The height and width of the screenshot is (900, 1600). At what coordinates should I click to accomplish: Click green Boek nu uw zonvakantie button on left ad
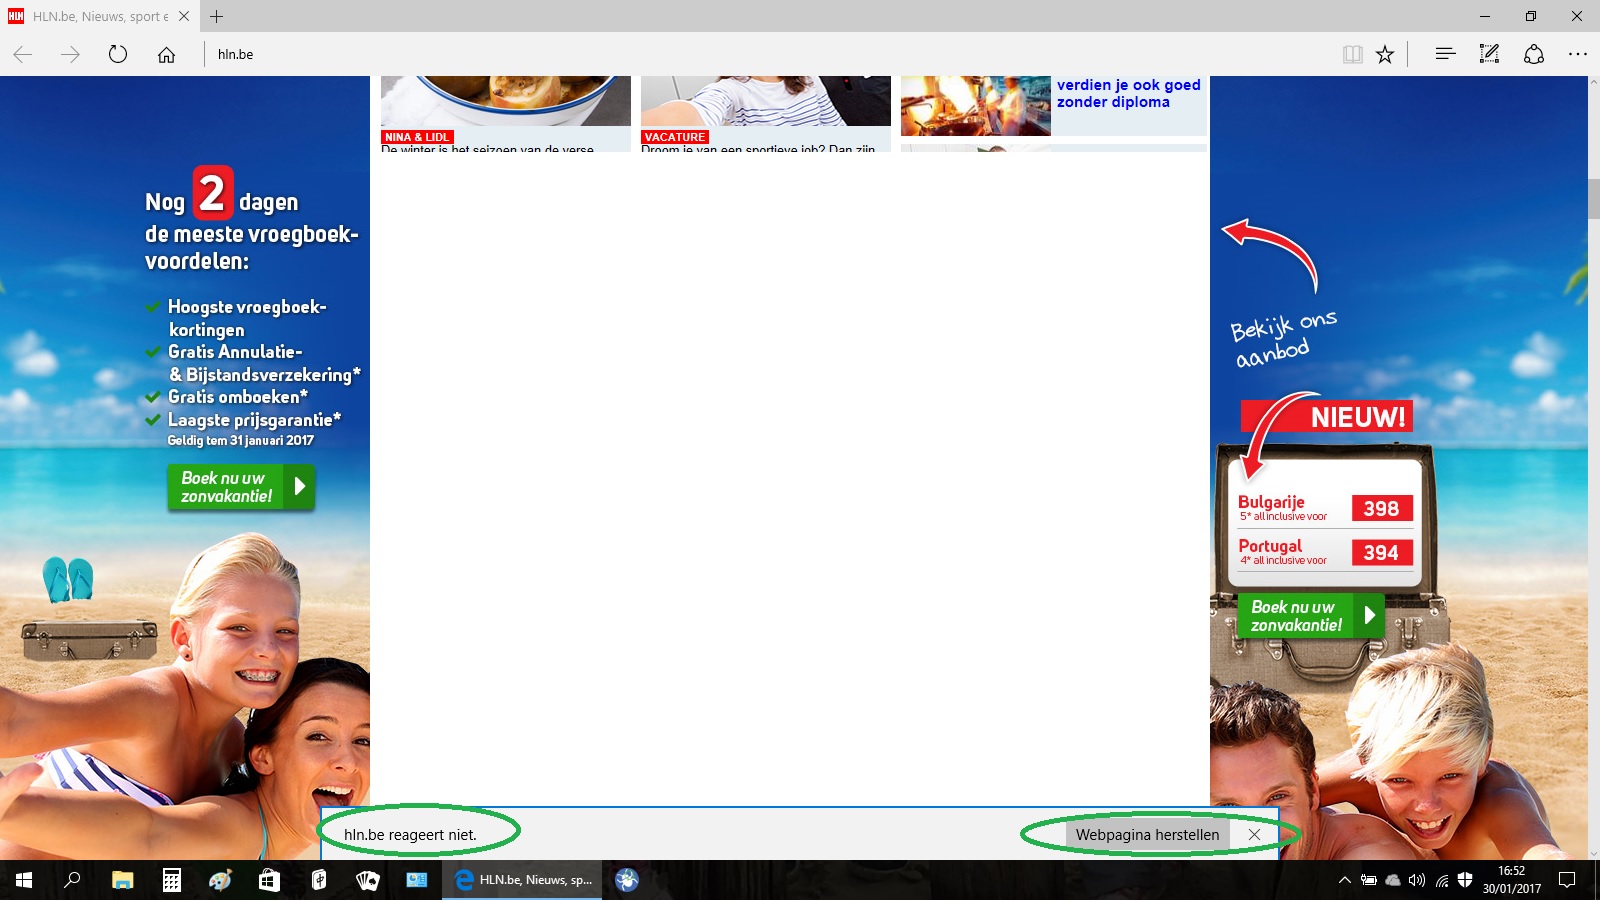(241, 487)
